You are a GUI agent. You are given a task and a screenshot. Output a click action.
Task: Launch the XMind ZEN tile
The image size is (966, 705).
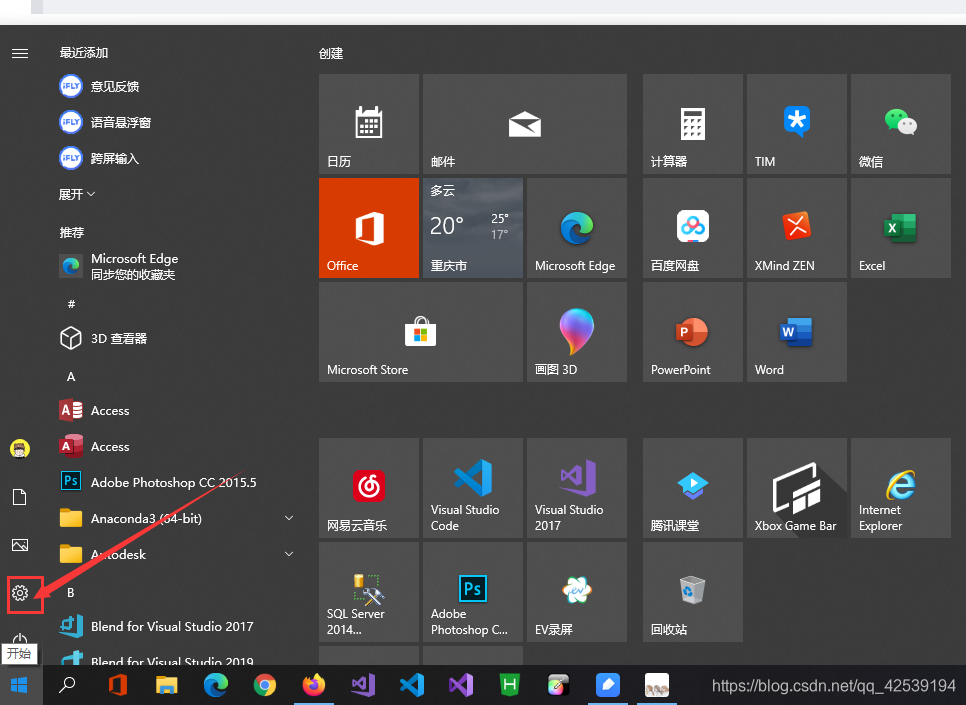coord(797,228)
